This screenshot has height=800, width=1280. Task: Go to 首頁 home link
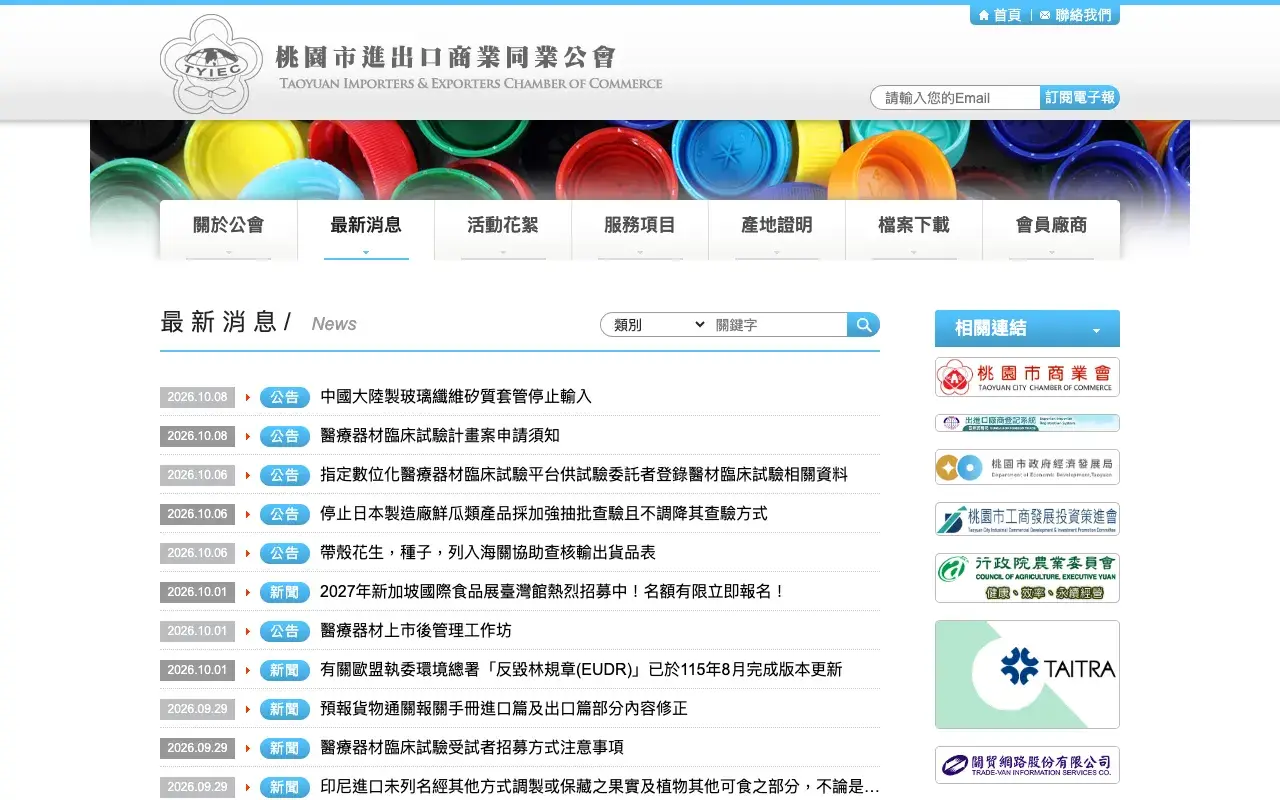[999, 15]
